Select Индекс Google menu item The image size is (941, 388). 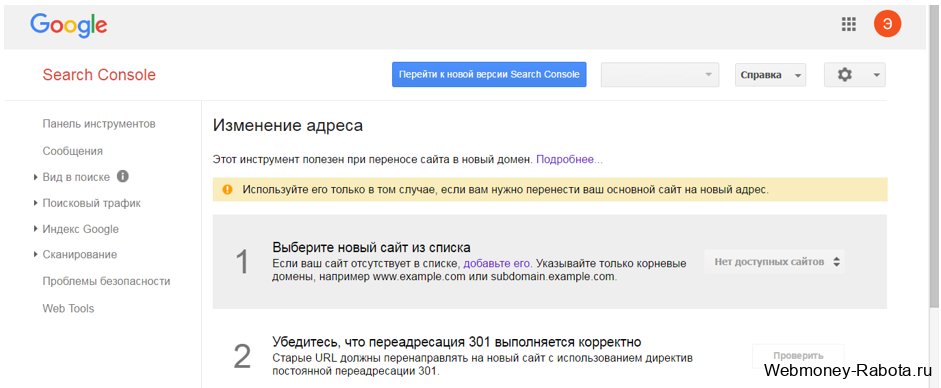(80, 229)
